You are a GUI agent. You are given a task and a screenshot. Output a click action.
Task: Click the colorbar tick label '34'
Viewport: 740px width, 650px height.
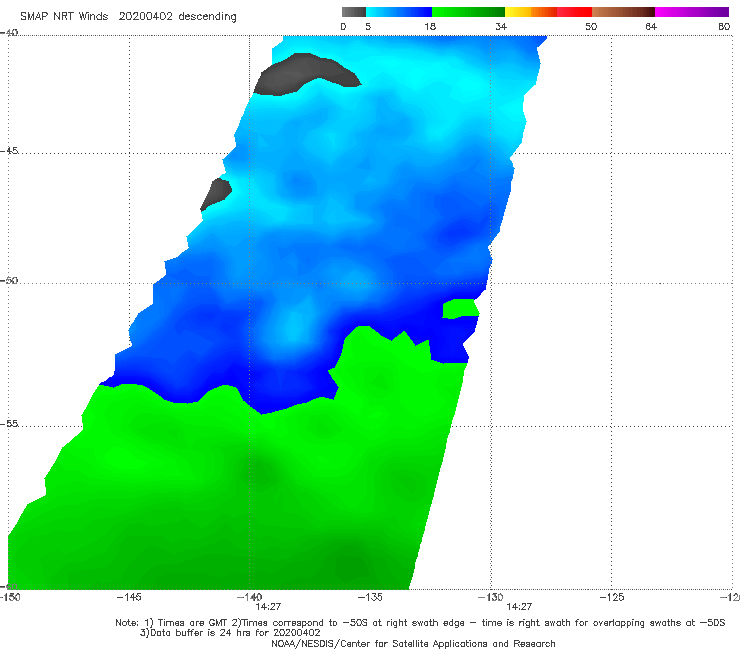pyautogui.click(x=501, y=27)
